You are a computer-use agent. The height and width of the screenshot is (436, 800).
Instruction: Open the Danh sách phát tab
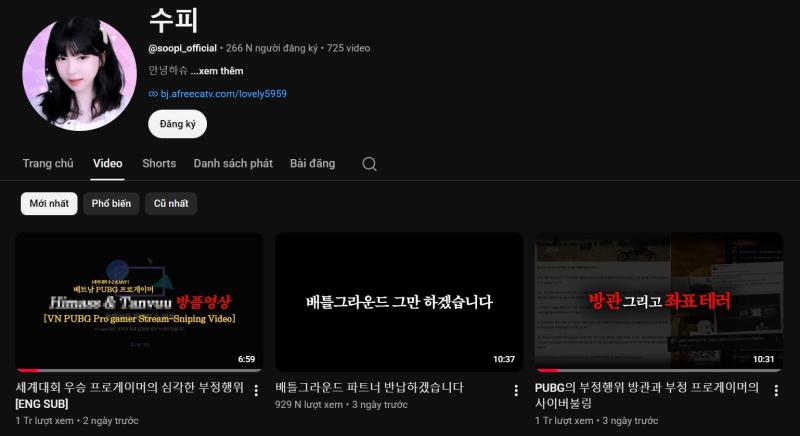[233, 163]
